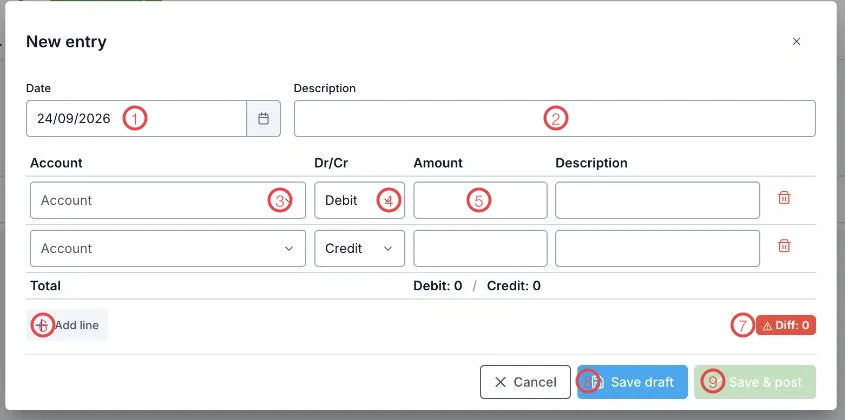Click the Account column header

[x=56, y=163]
